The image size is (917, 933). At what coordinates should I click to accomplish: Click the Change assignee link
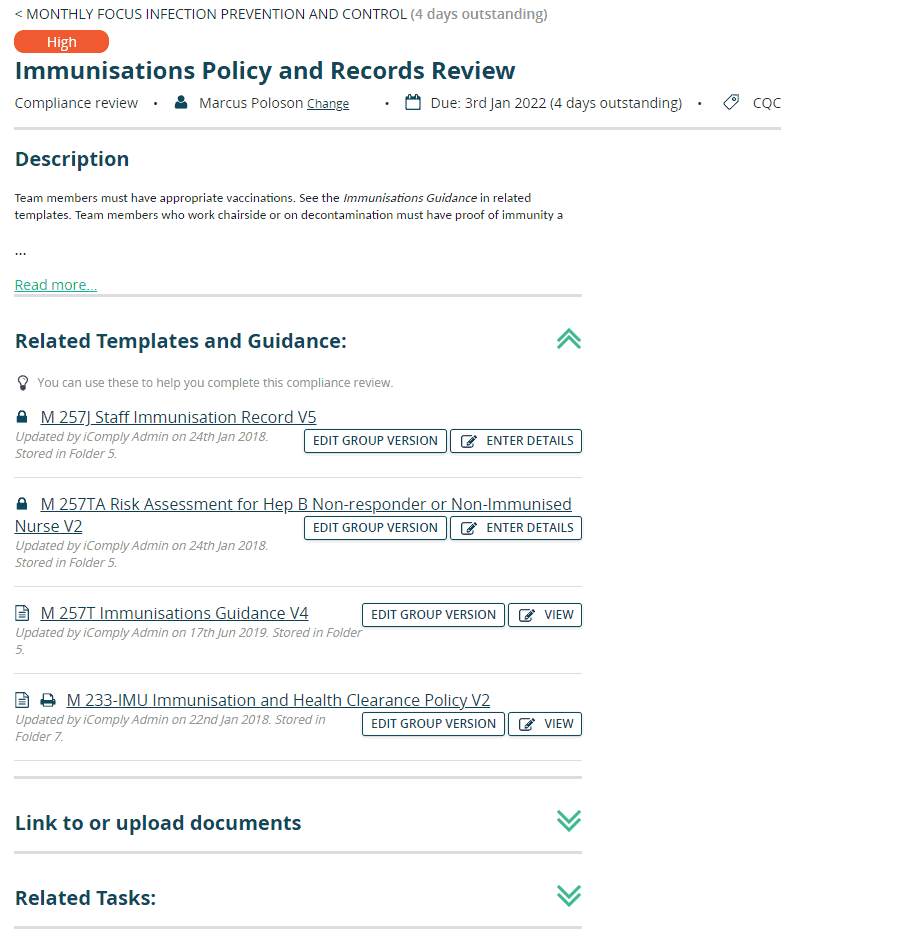tap(328, 104)
